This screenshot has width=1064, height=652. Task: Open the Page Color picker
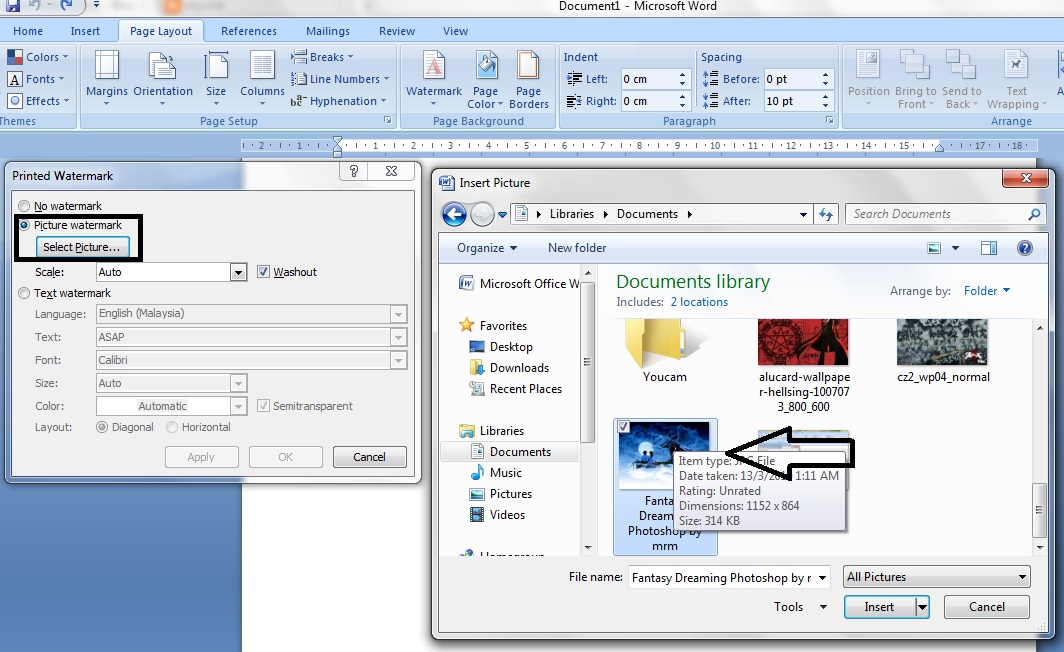(485, 80)
